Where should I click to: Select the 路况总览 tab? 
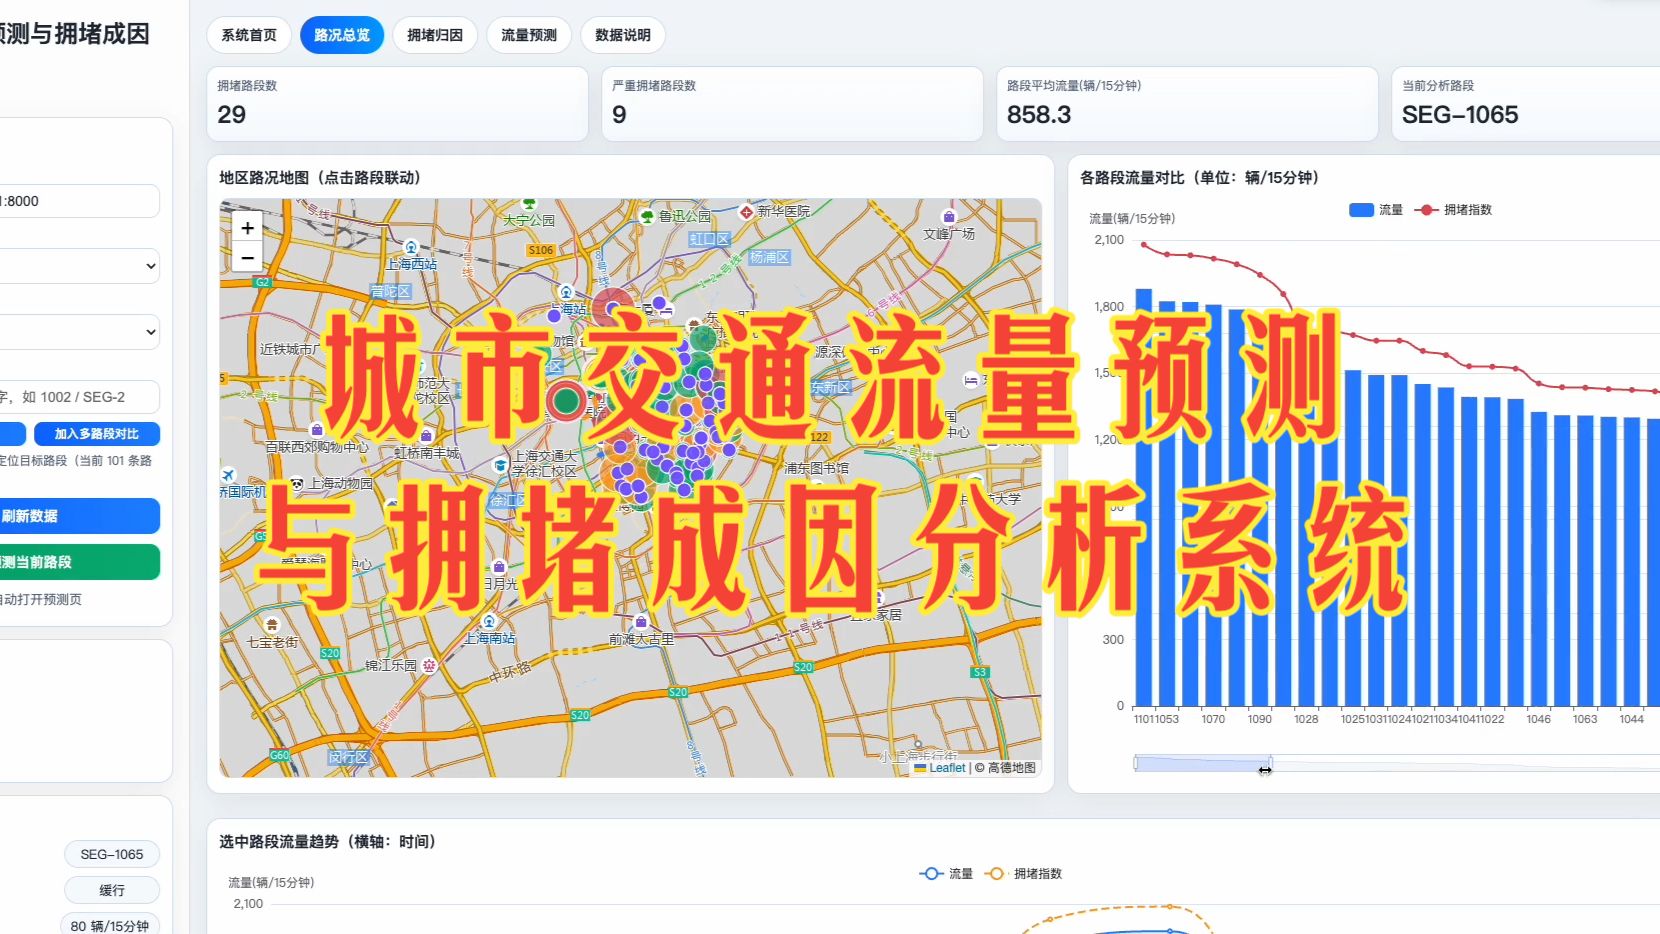[342, 35]
